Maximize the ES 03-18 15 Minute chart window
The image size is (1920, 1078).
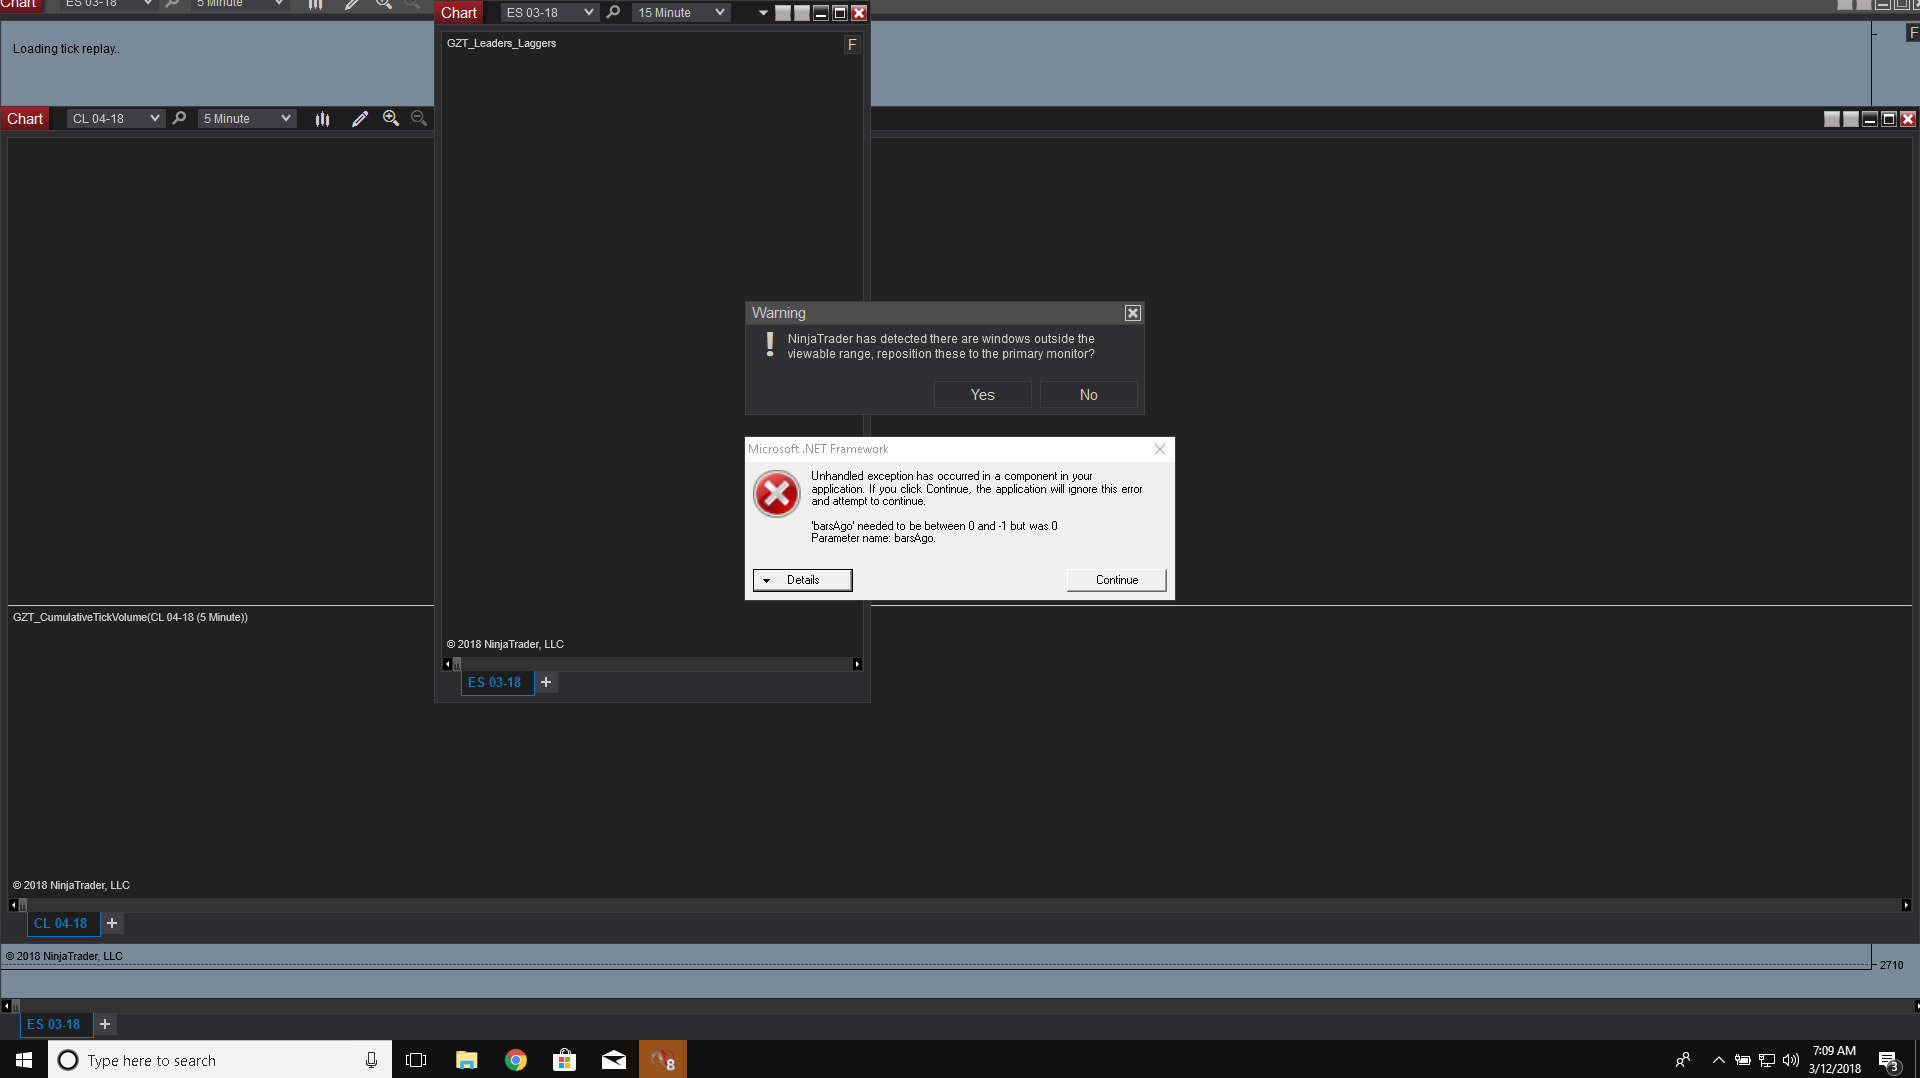(x=840, y=13)
